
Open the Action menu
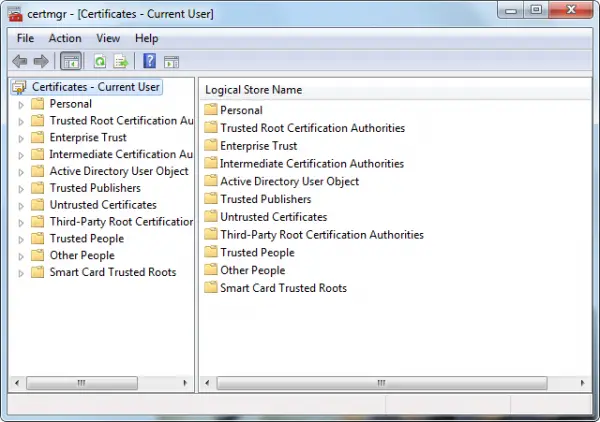tap(65, 38)
